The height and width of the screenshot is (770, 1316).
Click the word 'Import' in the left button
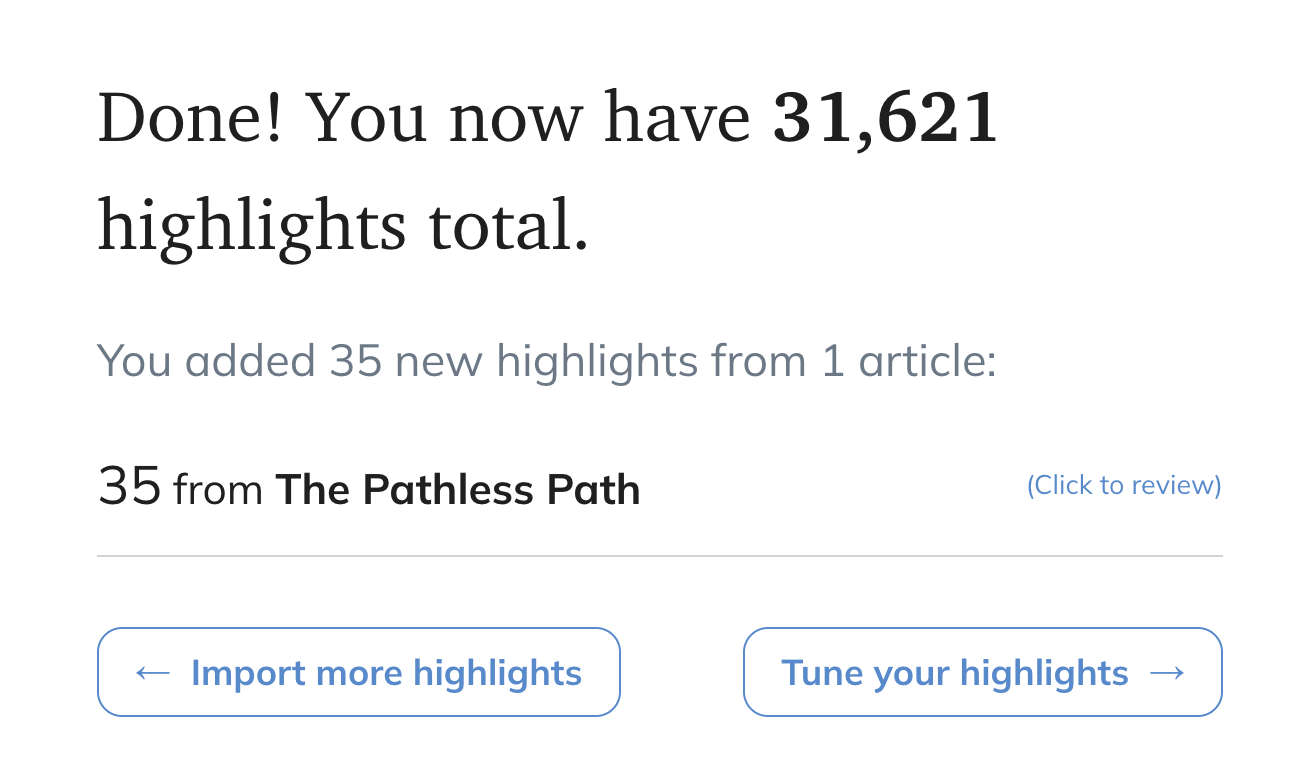click(248, 673)
